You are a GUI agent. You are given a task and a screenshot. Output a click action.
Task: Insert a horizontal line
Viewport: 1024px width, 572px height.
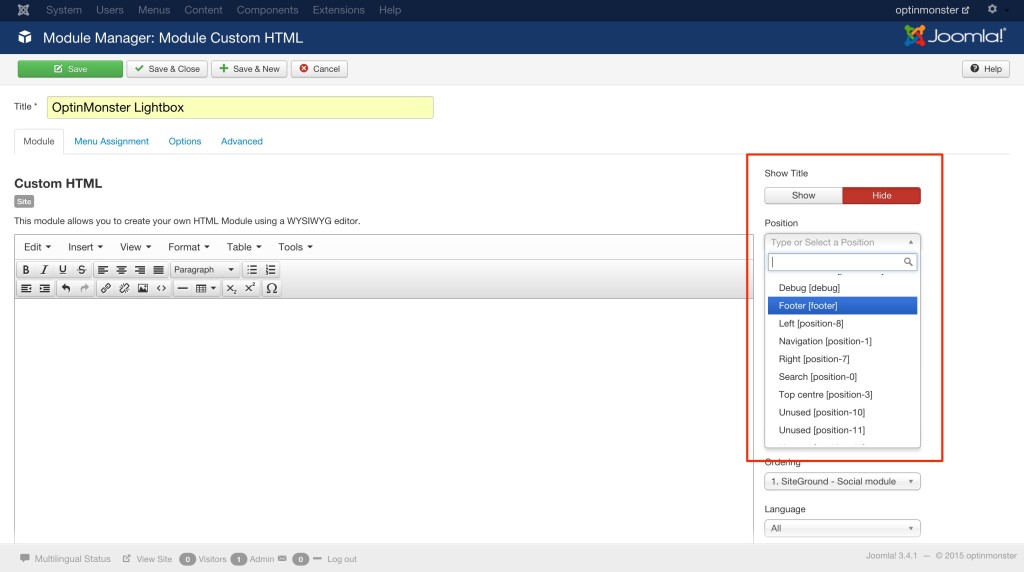pos(183,288)
